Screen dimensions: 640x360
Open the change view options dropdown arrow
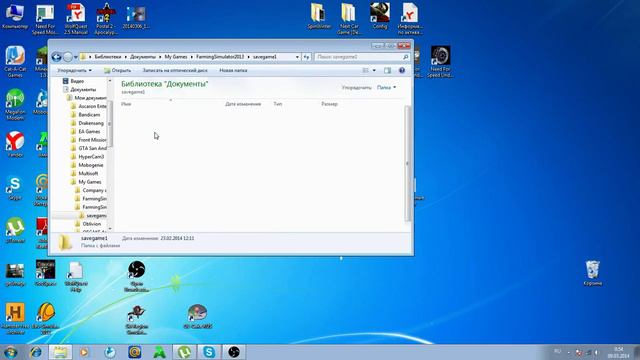coord(374,71)
